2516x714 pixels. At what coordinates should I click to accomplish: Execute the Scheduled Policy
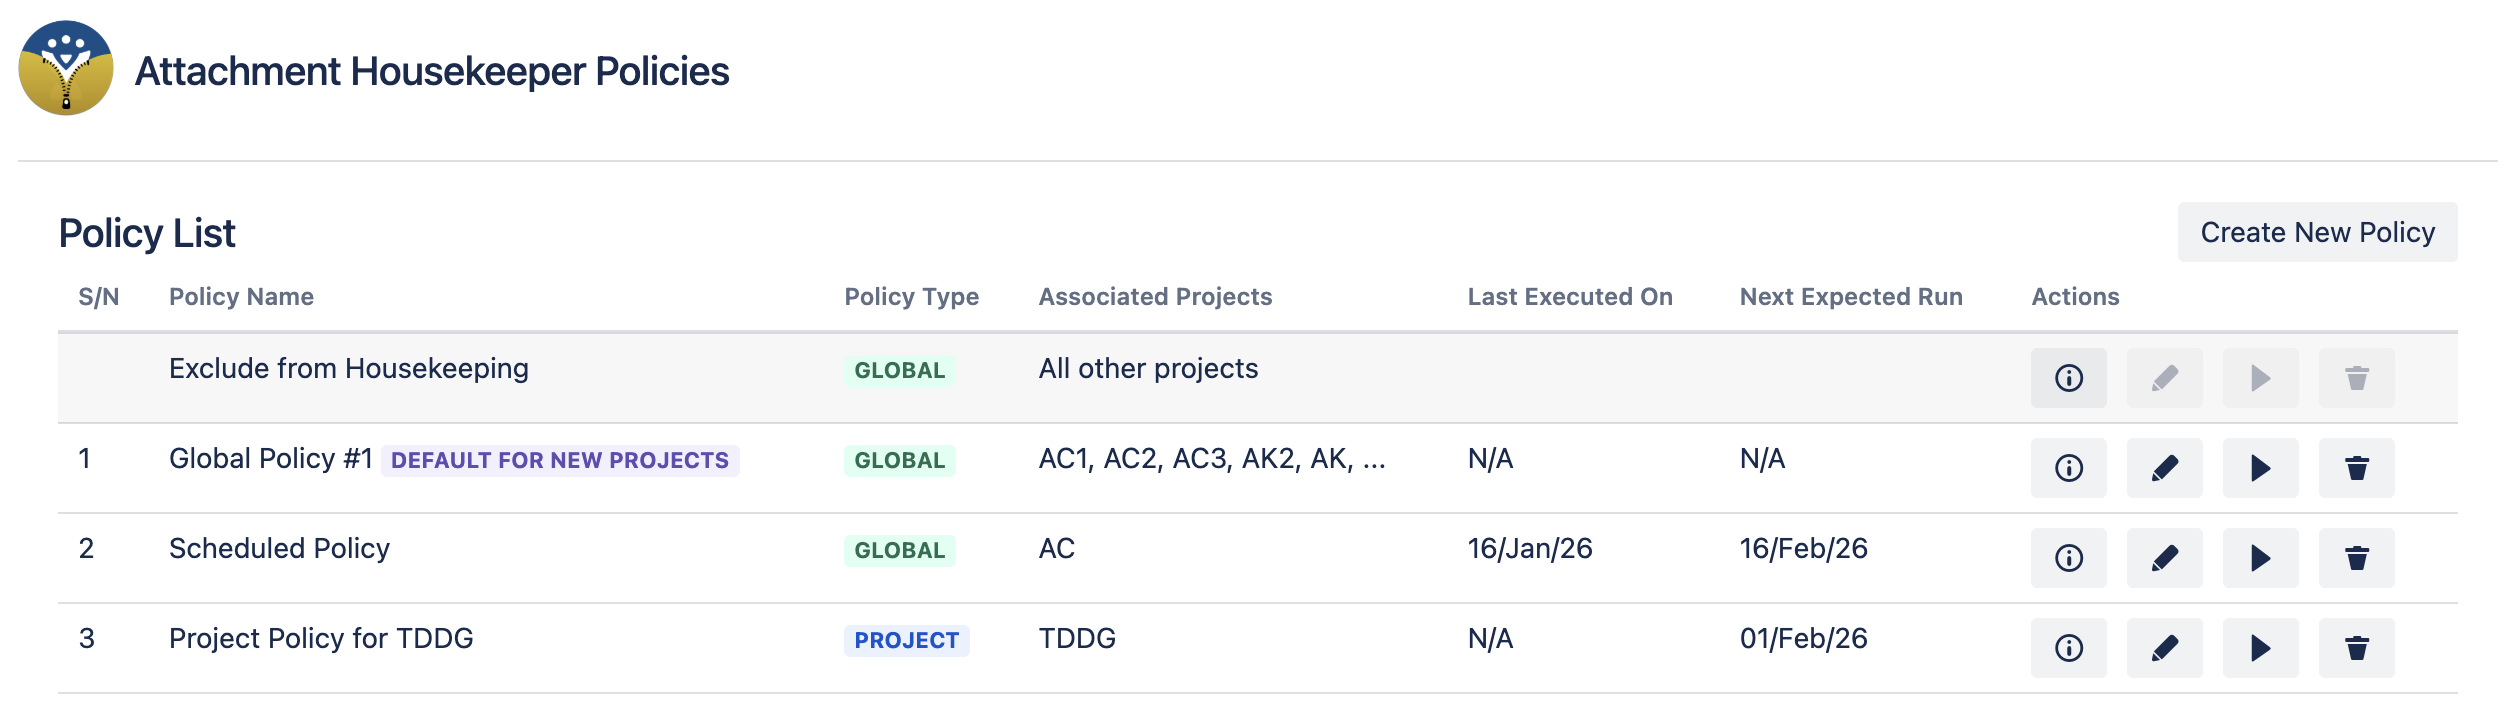coord(2260,558)
